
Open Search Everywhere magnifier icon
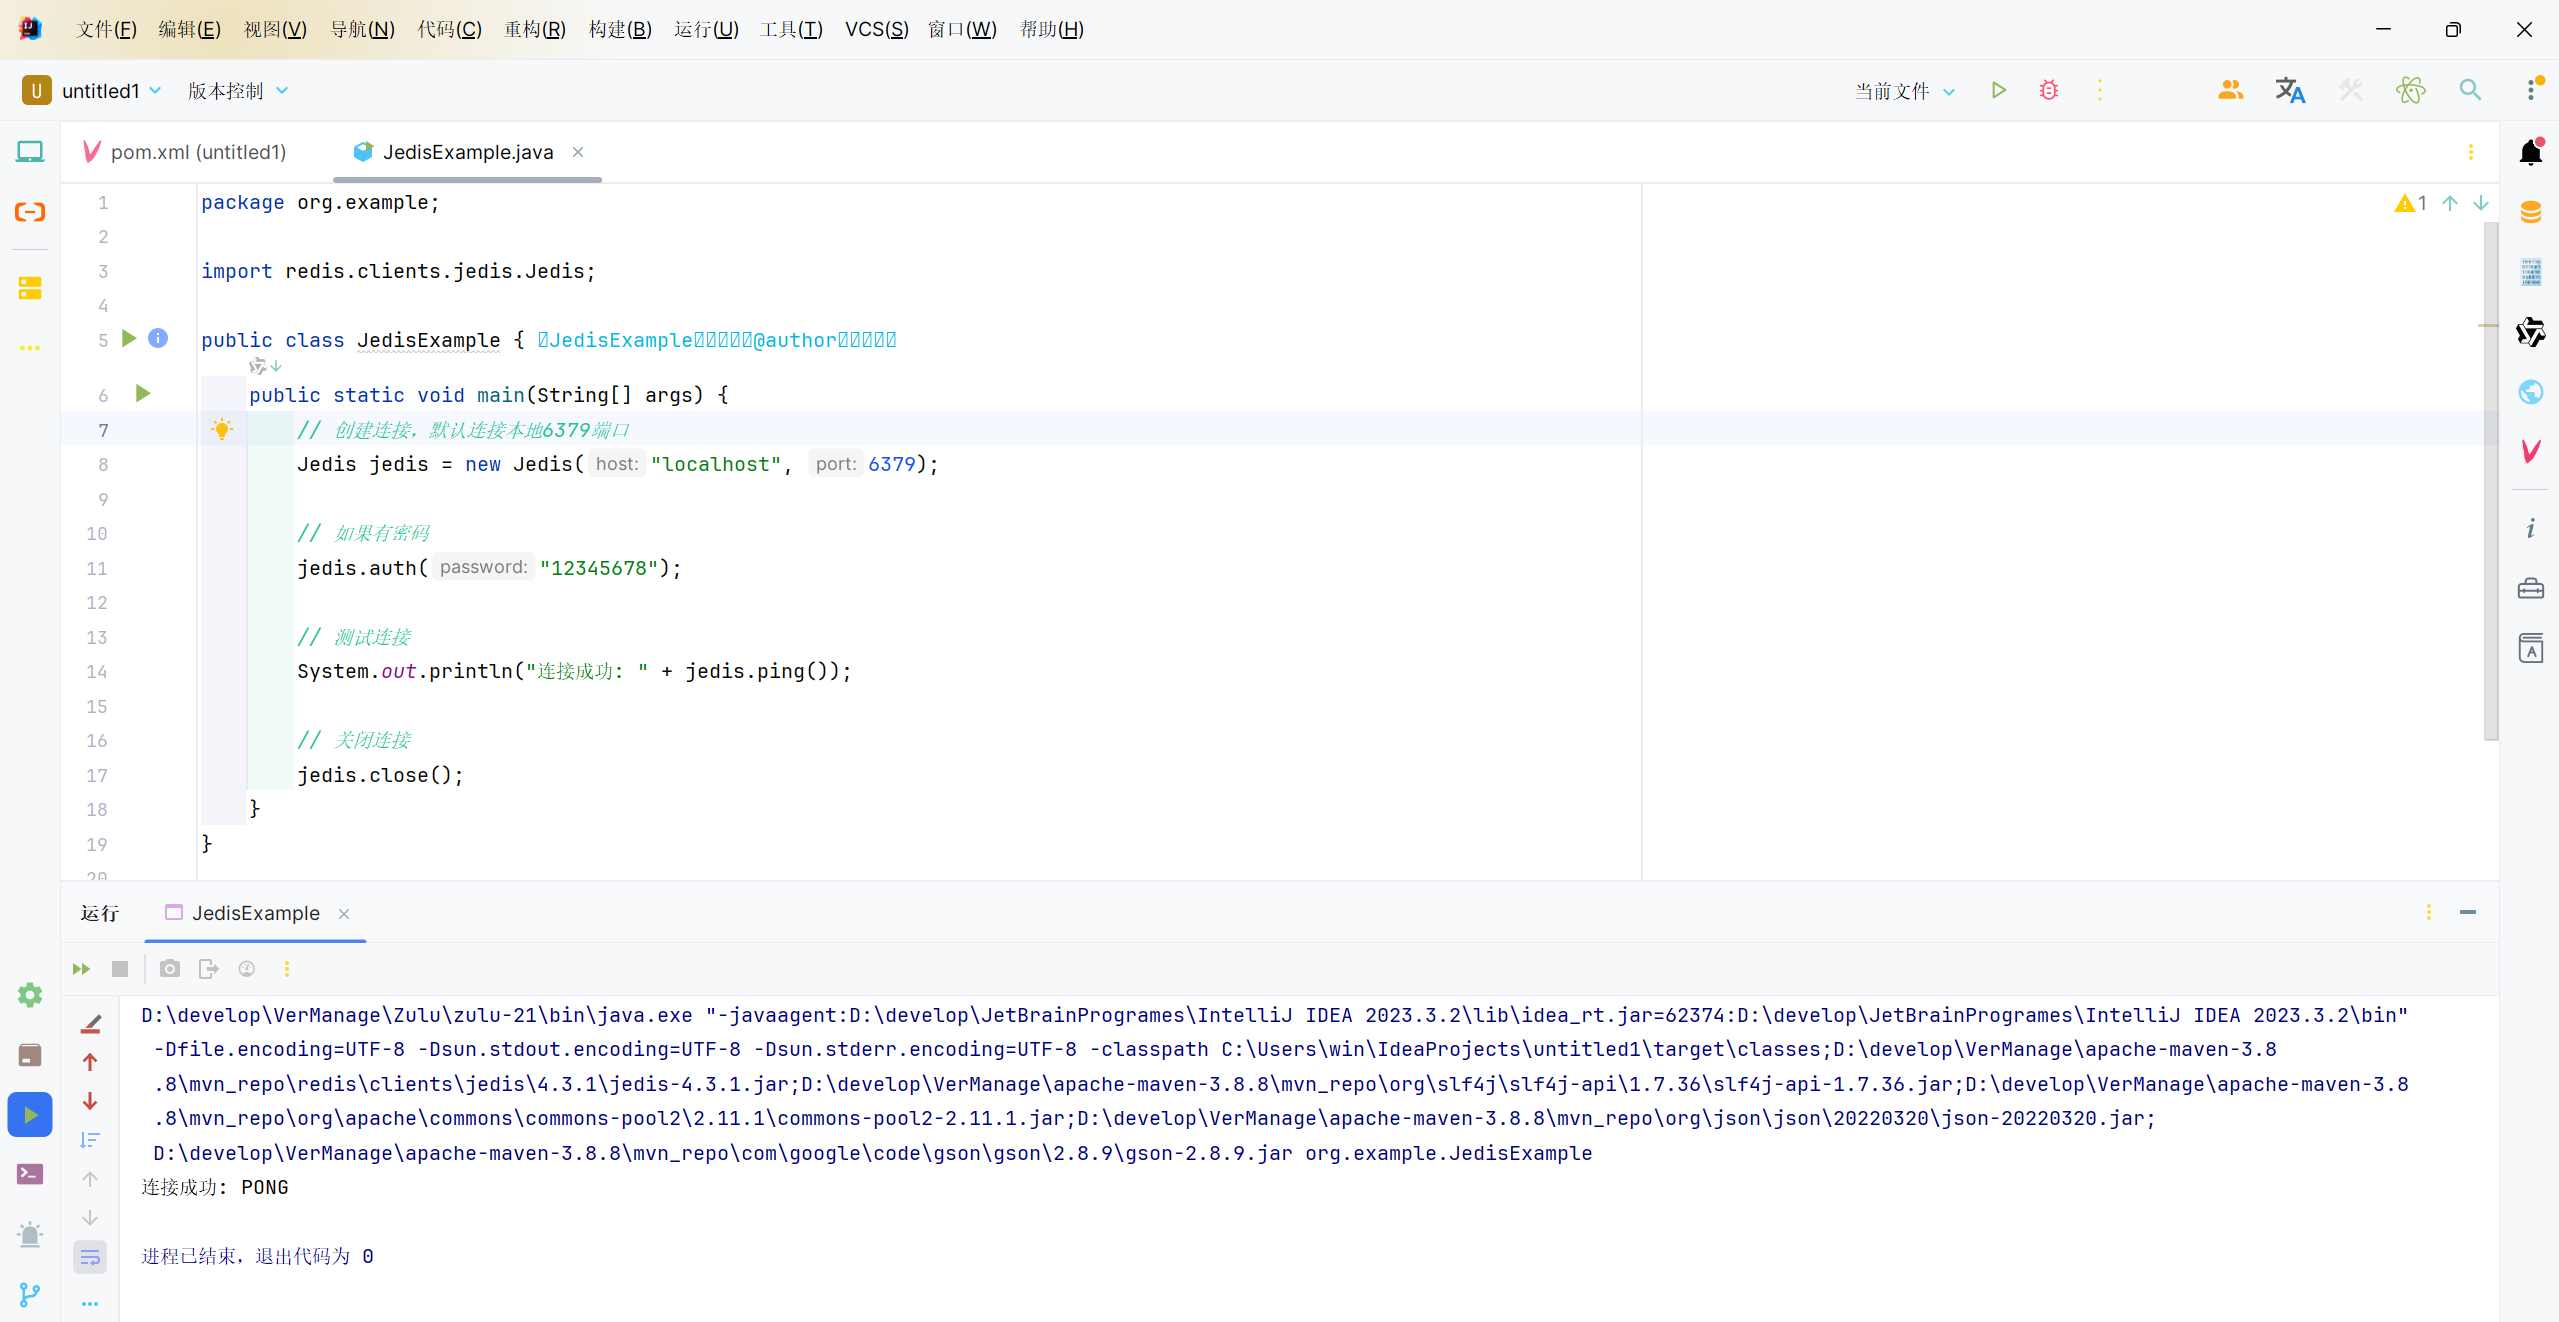[2470, 91]
